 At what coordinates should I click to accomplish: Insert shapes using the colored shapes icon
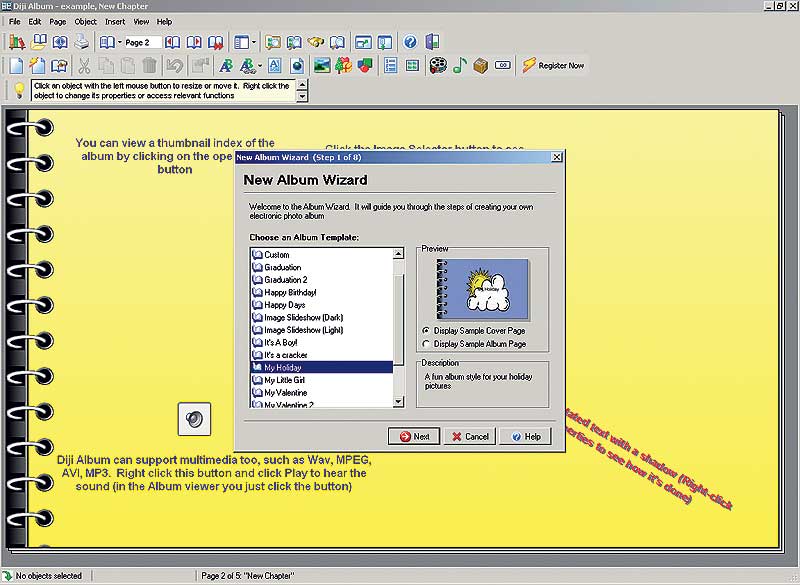[365, 65]
